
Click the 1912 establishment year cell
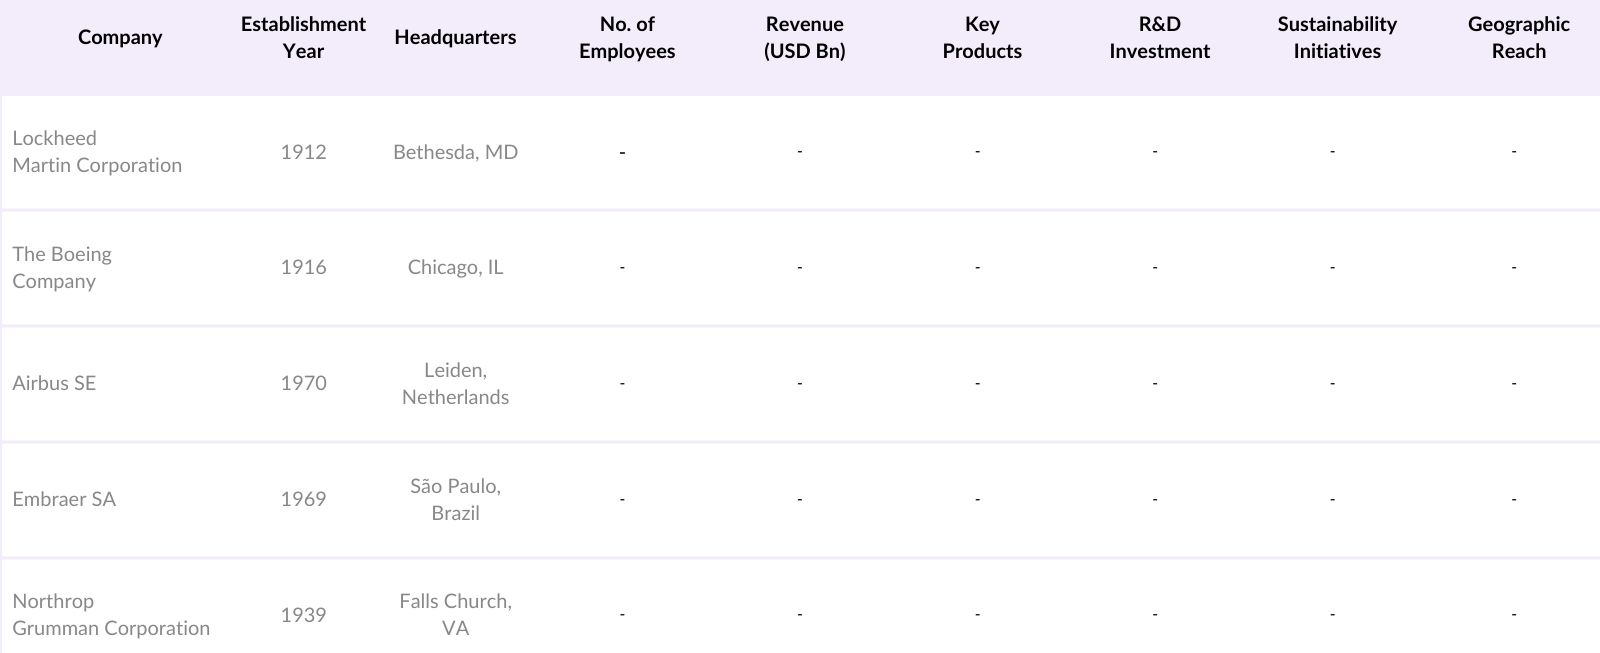pos(303,152)
